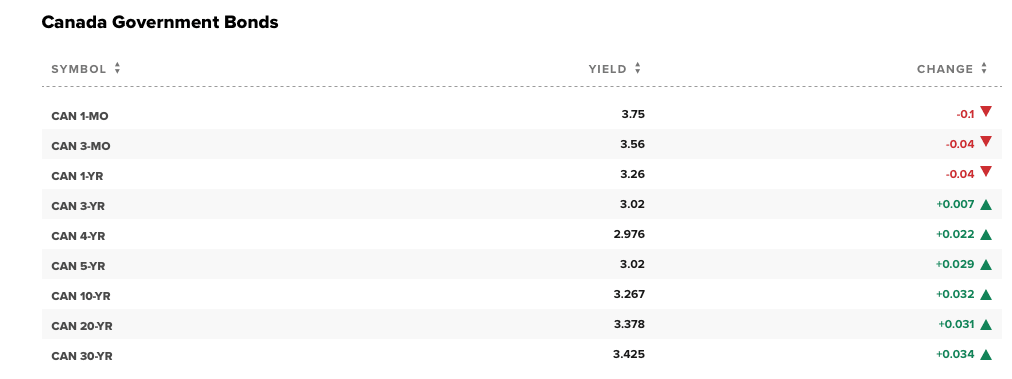1012x379 pixels.
Task: Open the CAN 1-MO bond symbol
Action: point(80,116)
